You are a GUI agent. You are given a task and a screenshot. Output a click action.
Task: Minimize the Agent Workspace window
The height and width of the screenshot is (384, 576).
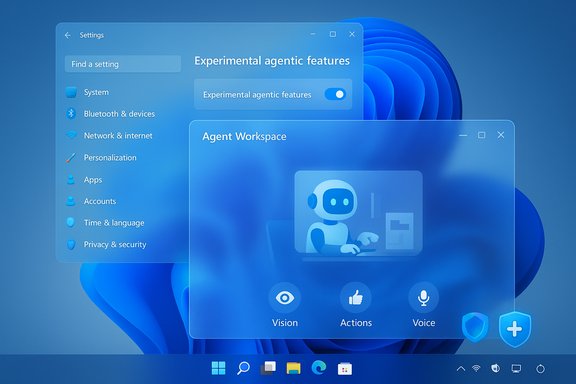click(463, 135)
